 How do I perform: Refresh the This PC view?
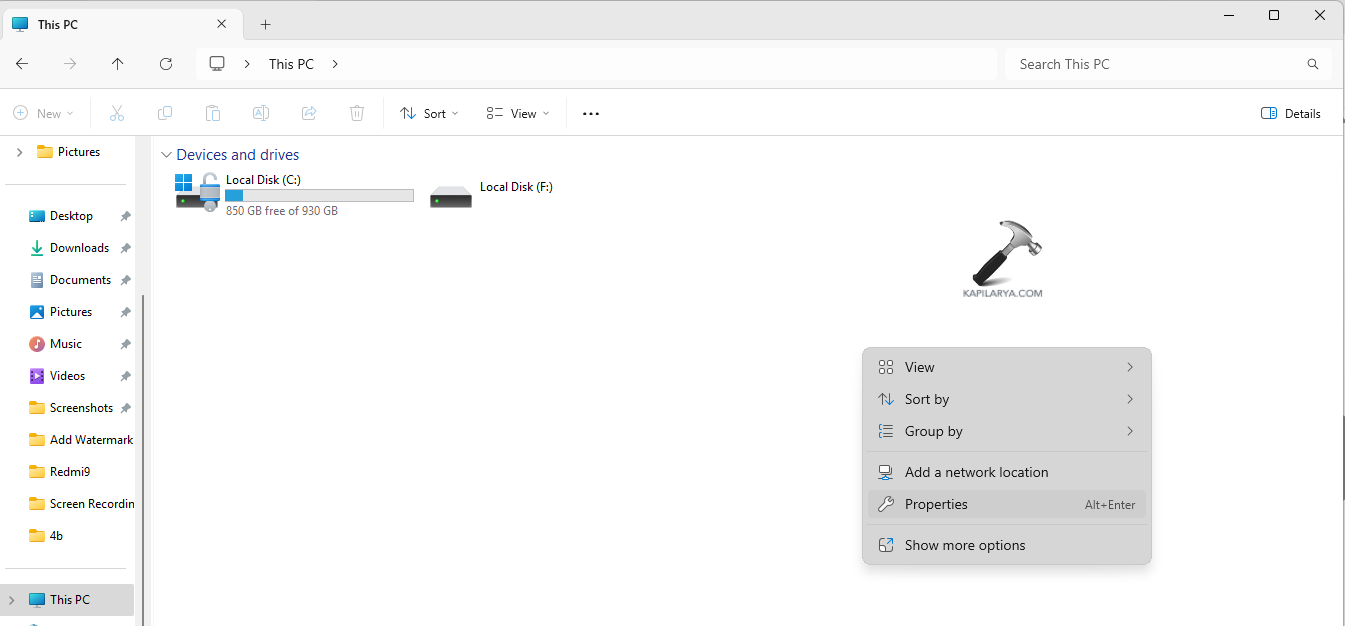click(x=166, y=64)
